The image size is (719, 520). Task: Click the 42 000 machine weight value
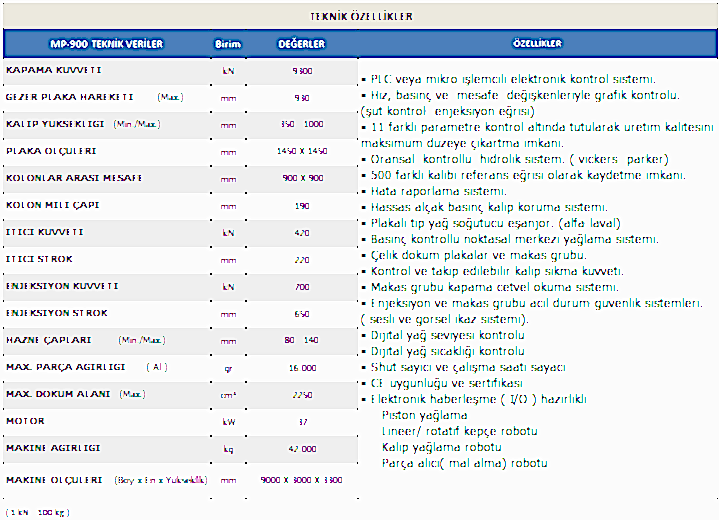(x=302, y=449)
